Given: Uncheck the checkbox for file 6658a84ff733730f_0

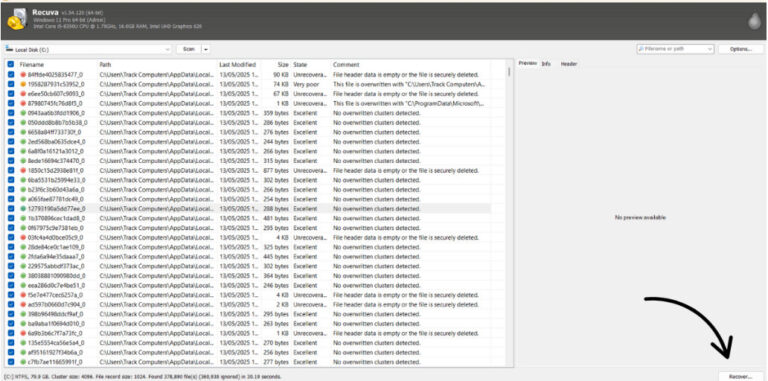Looking at the screenshot, I should [x=11, y=132].
